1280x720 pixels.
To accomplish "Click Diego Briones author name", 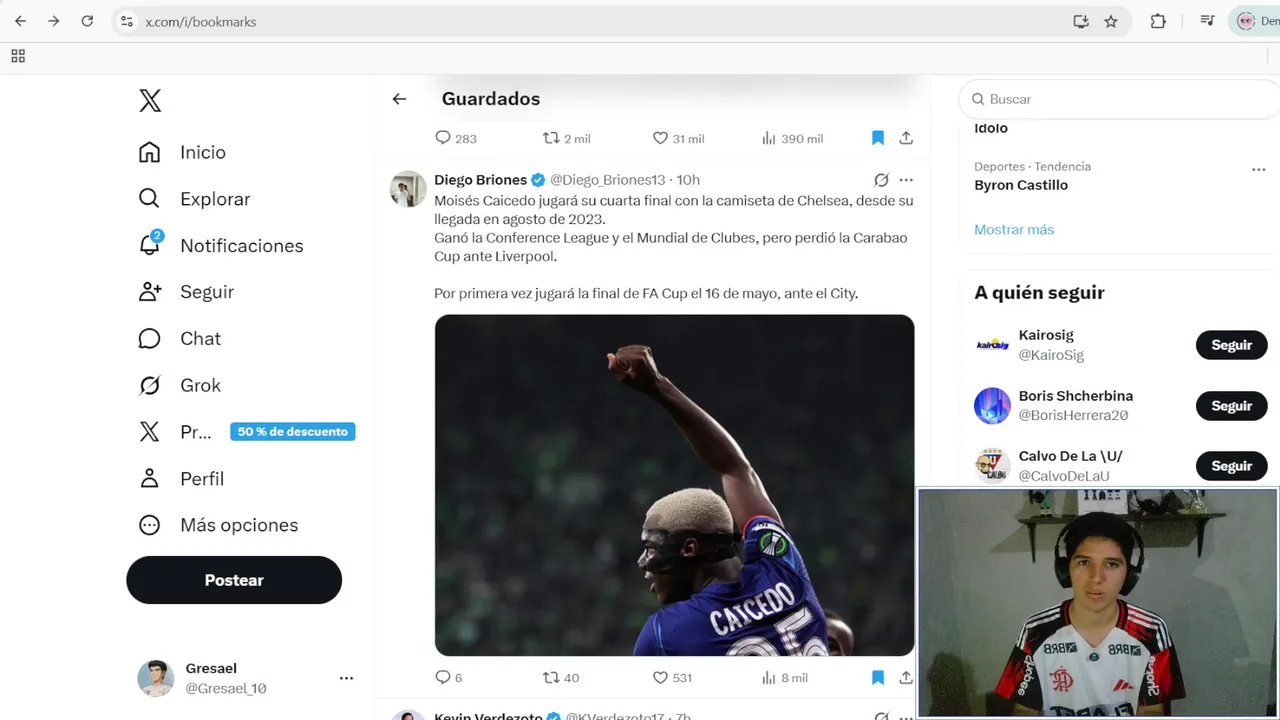I will [480, 180].
